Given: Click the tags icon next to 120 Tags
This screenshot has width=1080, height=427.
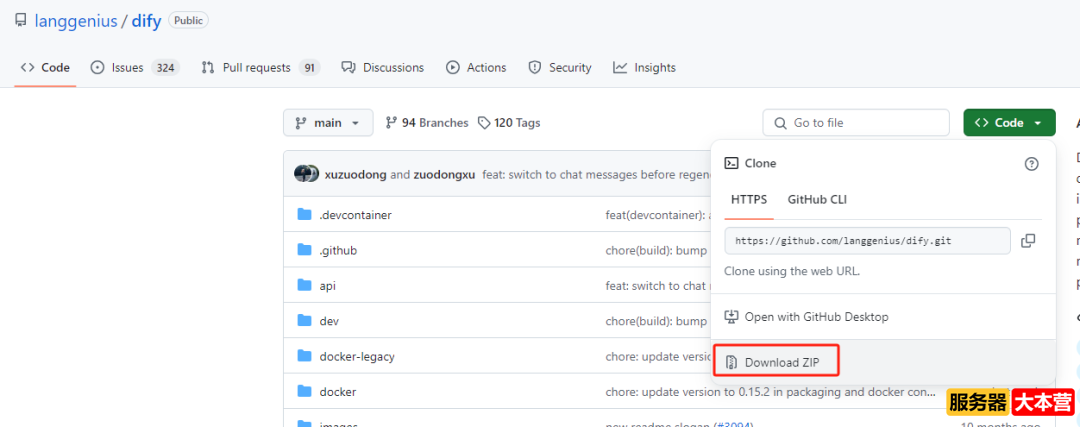Looking at the screenshot, I should (484, 123).
